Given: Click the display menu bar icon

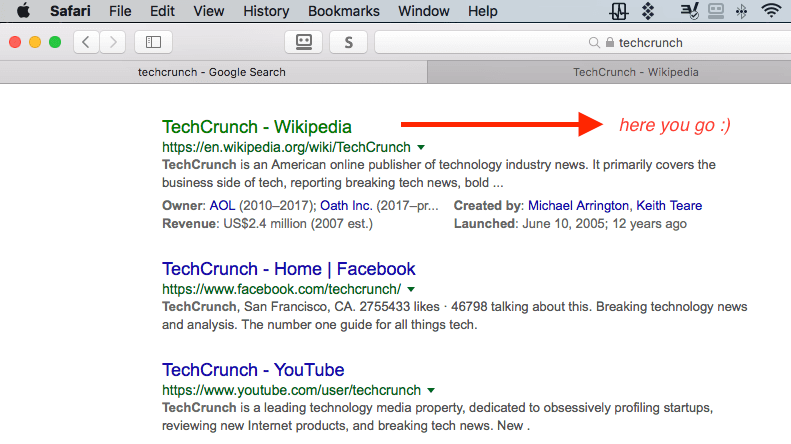Looking at the screenshot, I should [716, 11].
